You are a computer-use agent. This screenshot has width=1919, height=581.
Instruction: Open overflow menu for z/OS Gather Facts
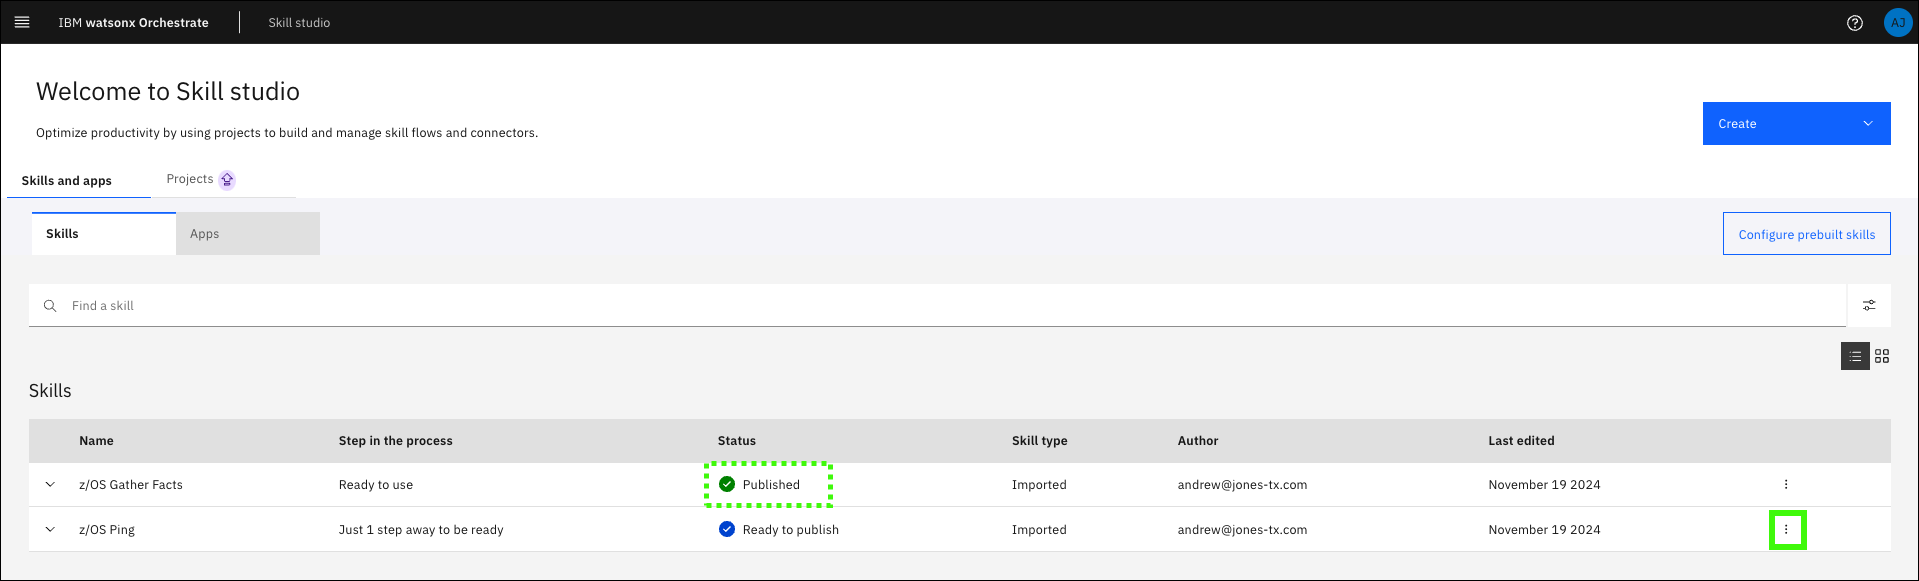click(1785, 484)
